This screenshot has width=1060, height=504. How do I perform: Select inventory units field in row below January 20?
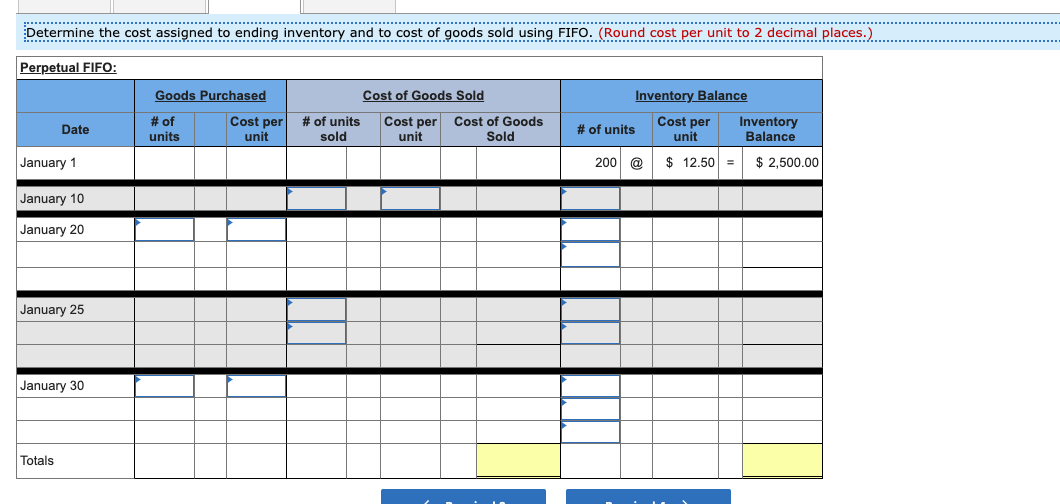point(590,254)
